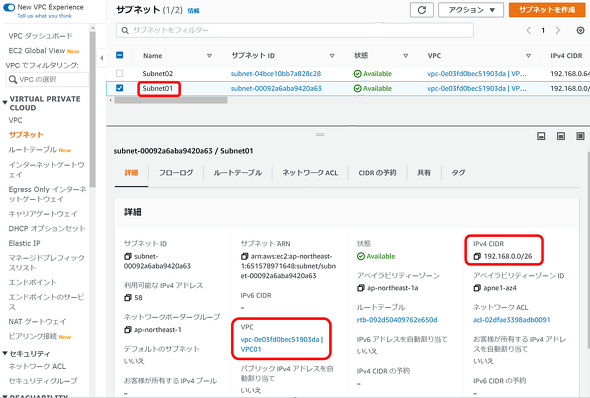Open network ACL acl-02dfae3398adb0091 link
This screenshot has height=398, width=590.
pos(511,320)
